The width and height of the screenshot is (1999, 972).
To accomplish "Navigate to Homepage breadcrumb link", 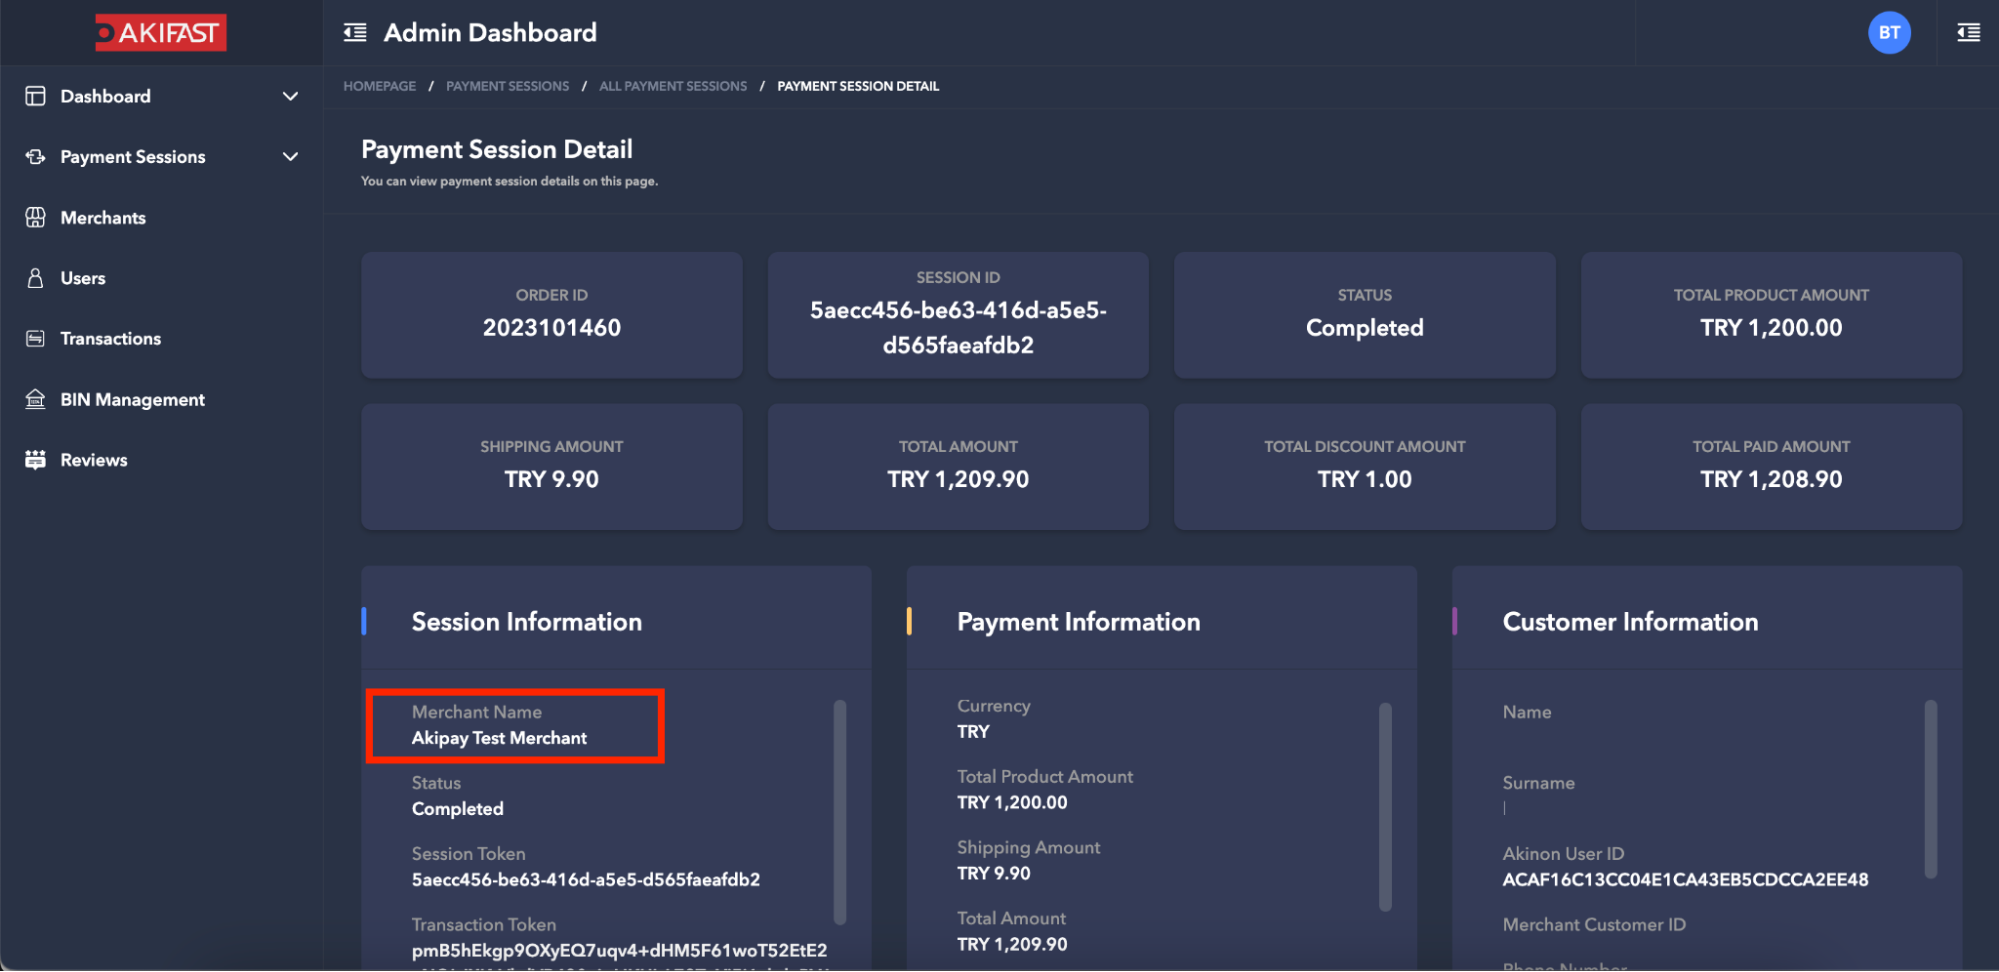I will [x=379, y=86].
